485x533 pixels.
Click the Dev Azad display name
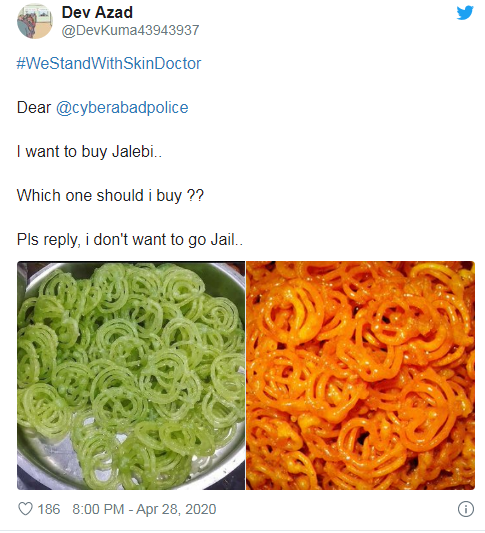click(97, 13)
